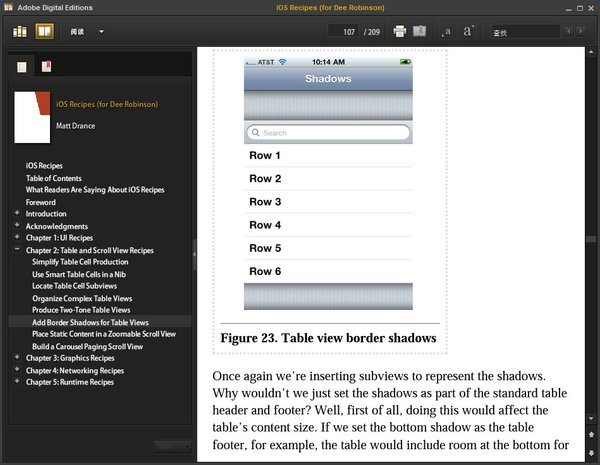Open Build a Carousel Paging Scroll View
This screenshot has height=465, width=600.
click(x=88, y=347)
